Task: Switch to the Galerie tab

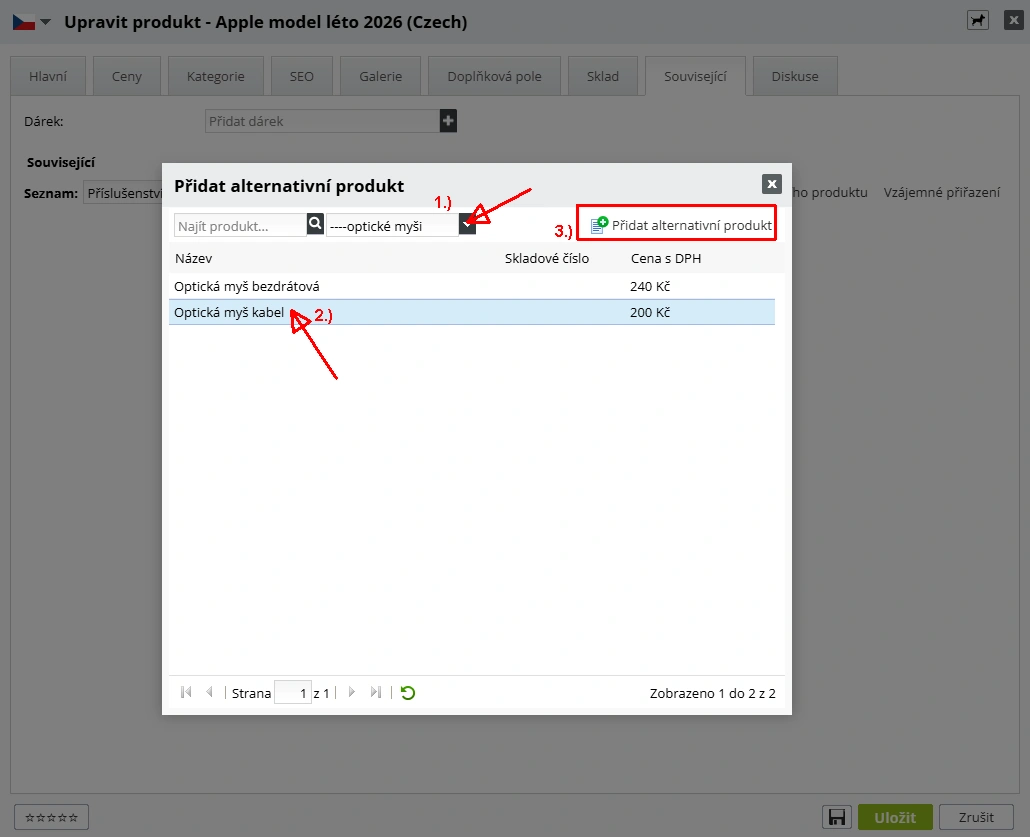Action: tap(380, 76)
